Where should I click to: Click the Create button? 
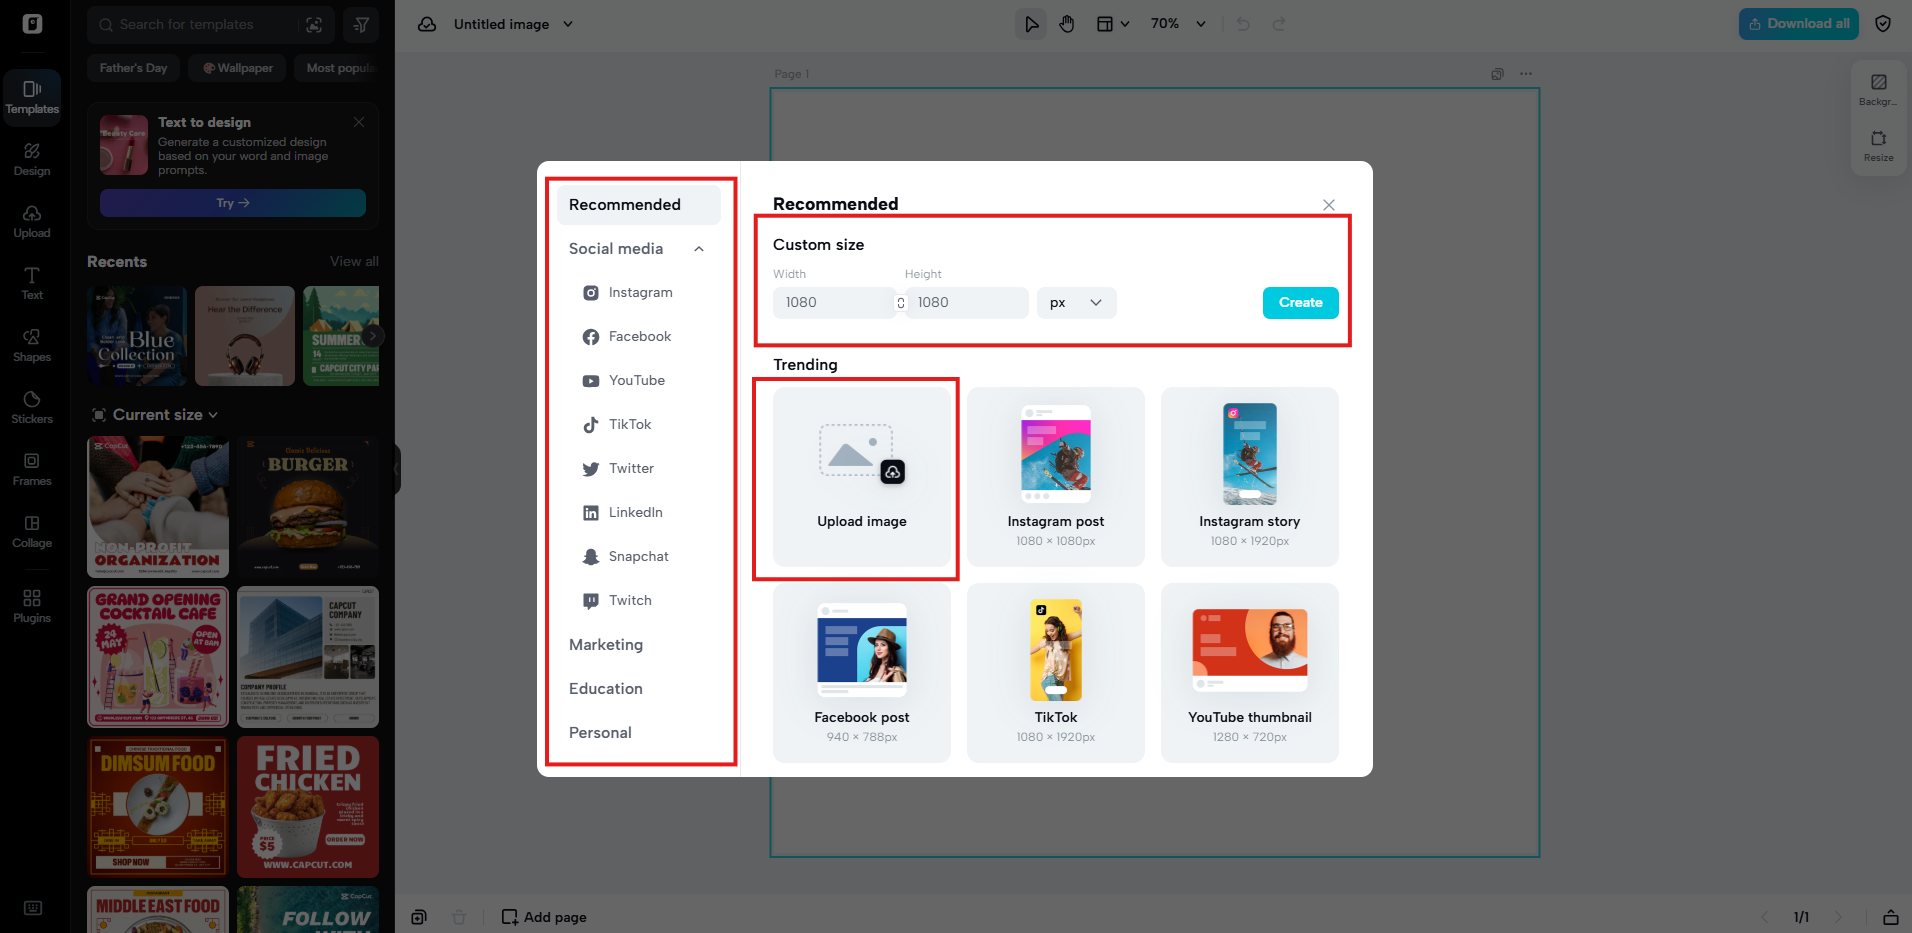1300,303
